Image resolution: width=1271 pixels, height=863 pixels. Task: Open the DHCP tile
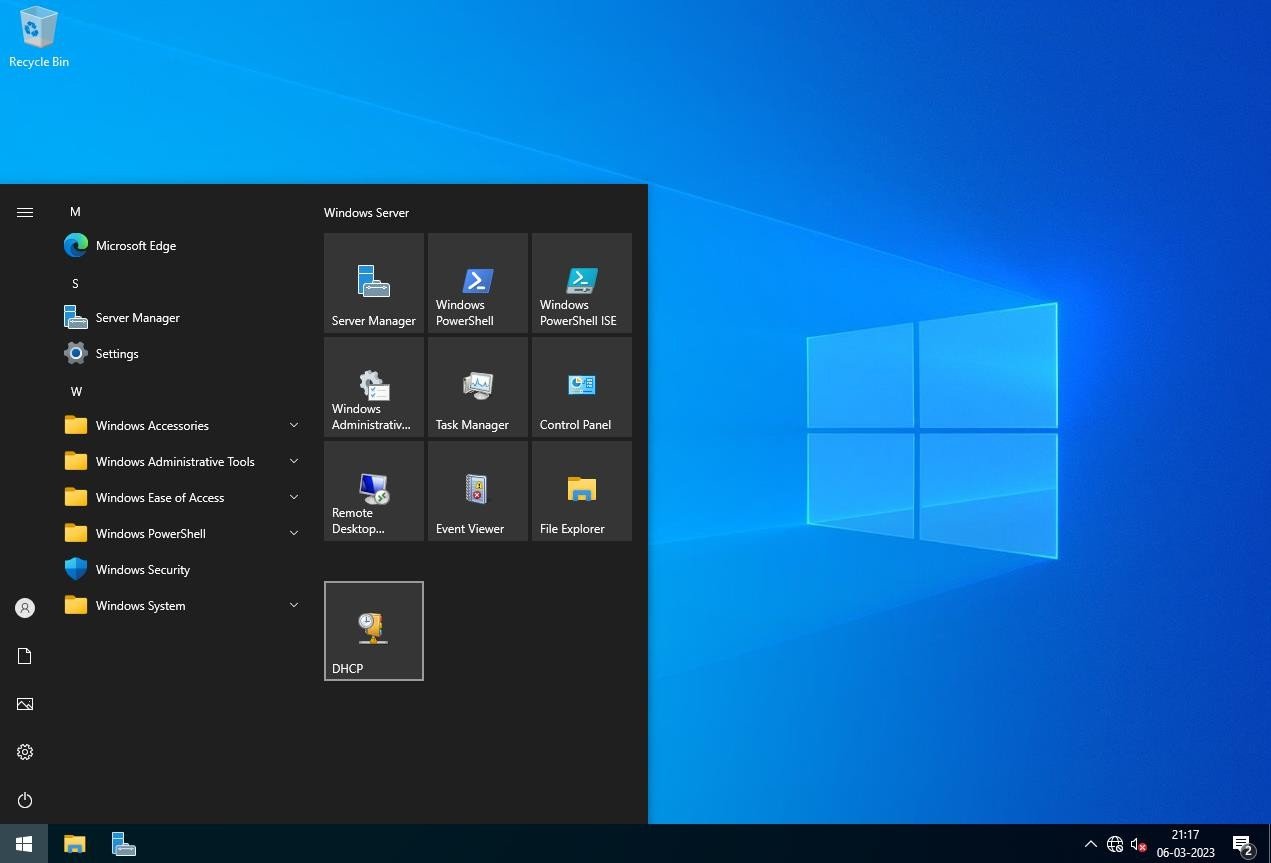pyautogui.click(x=374, y=631)
